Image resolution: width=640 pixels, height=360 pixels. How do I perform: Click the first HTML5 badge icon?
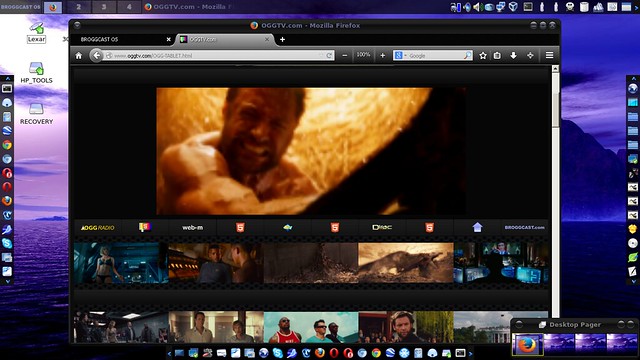click(x=240, y=227)
